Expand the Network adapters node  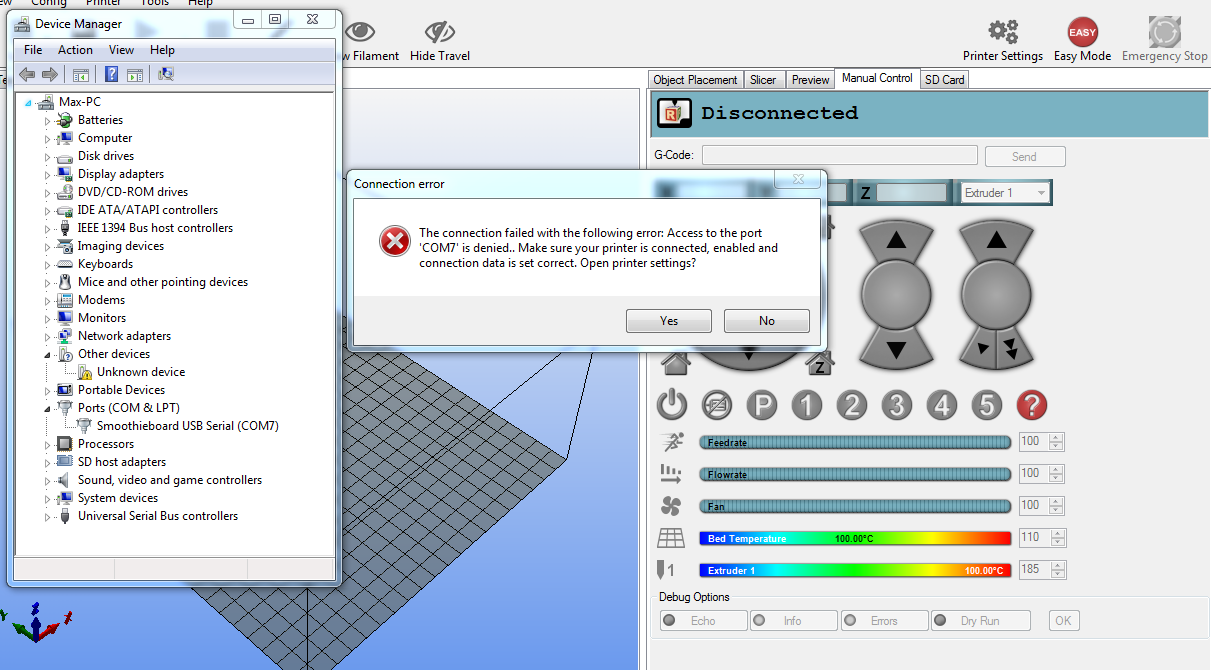click(x=47, y=336)
